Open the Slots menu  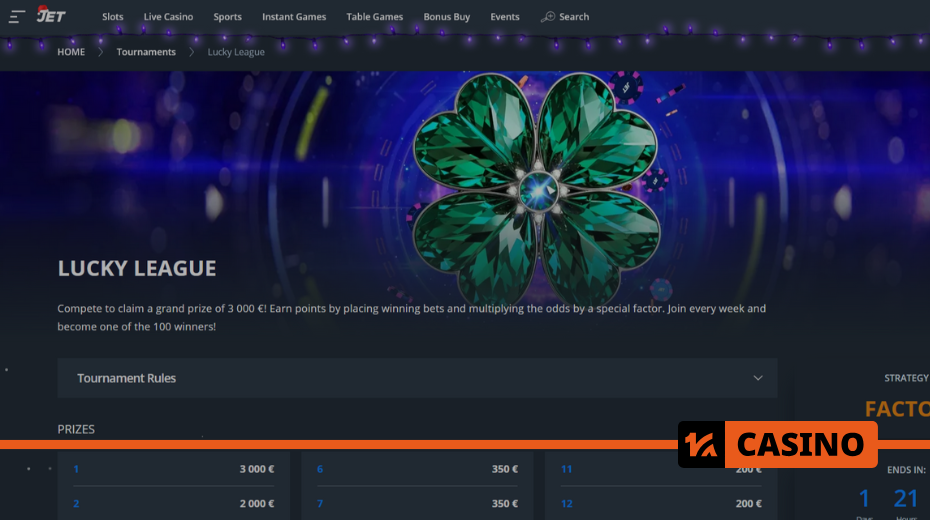click(113, 17)
